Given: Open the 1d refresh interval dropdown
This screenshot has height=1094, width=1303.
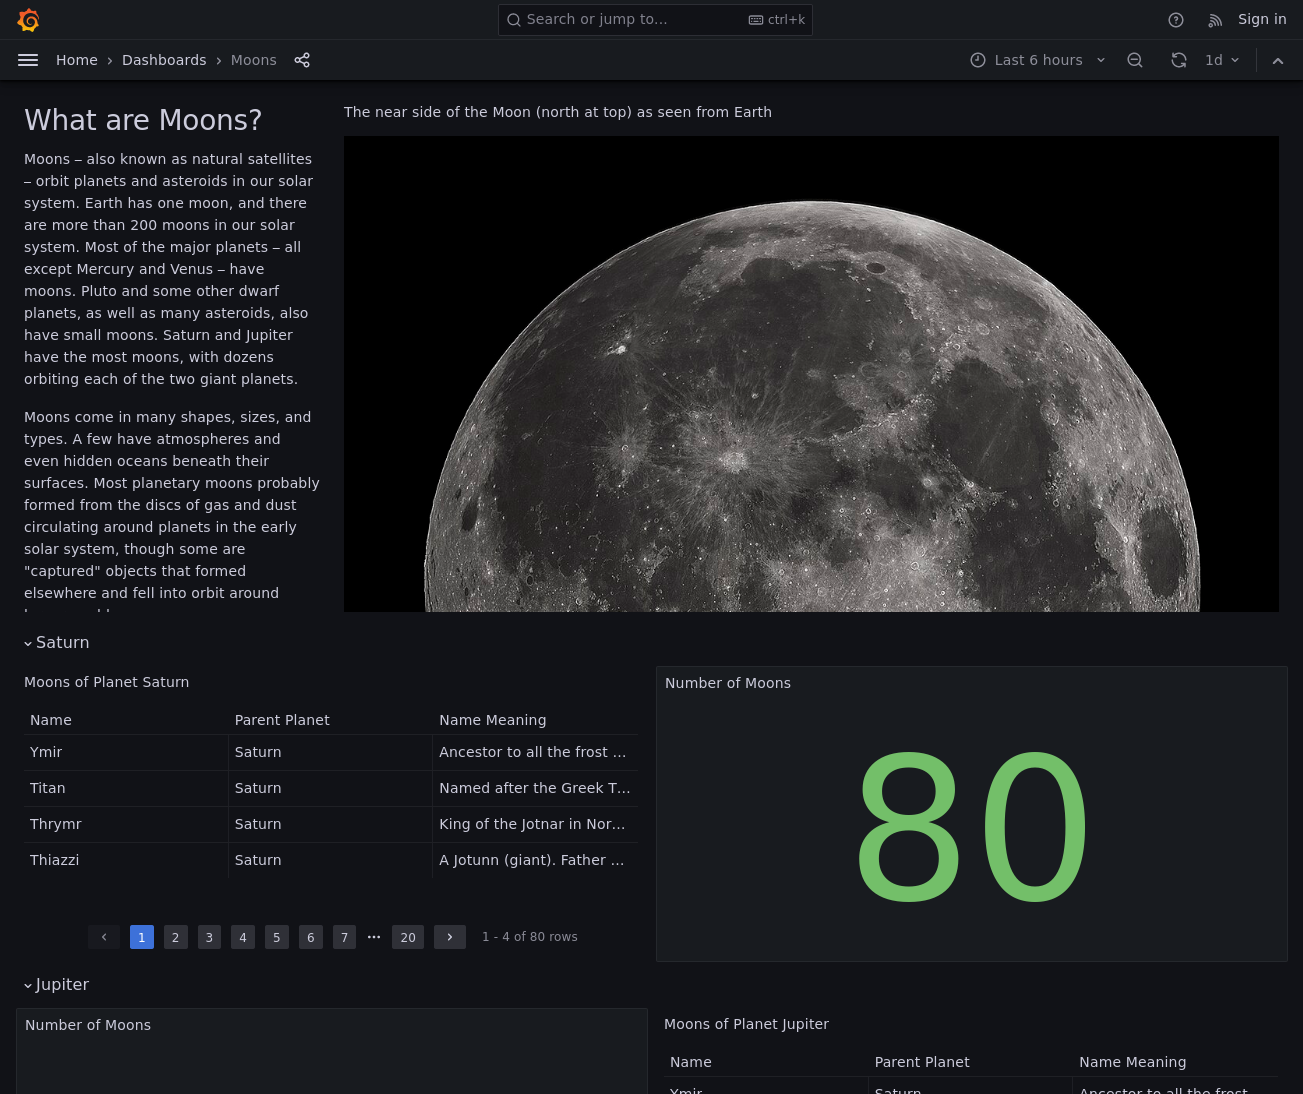Looking at the screenshot, I should [1222, 60].
